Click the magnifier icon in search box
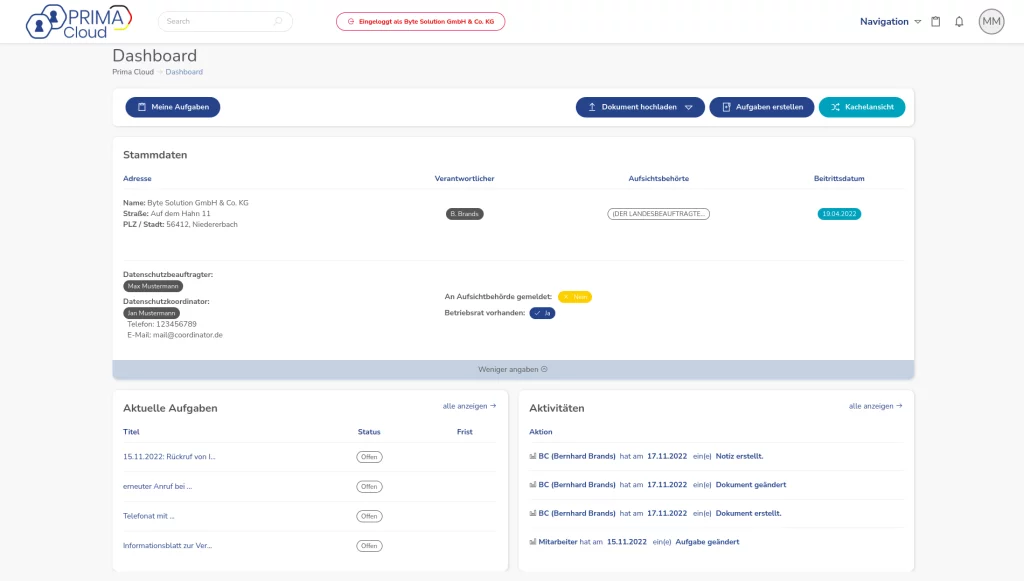 (x=278, y=21)
